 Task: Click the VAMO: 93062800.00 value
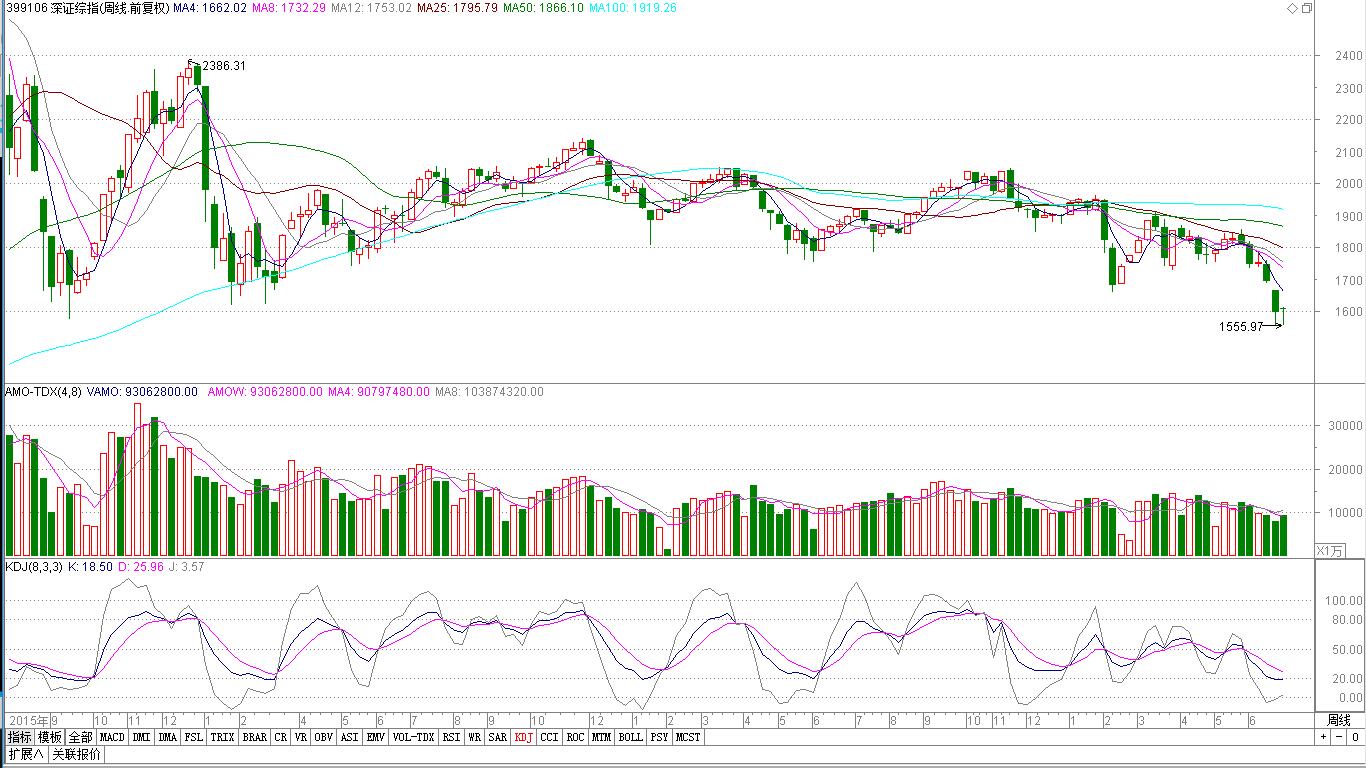[x=140, y=392]
